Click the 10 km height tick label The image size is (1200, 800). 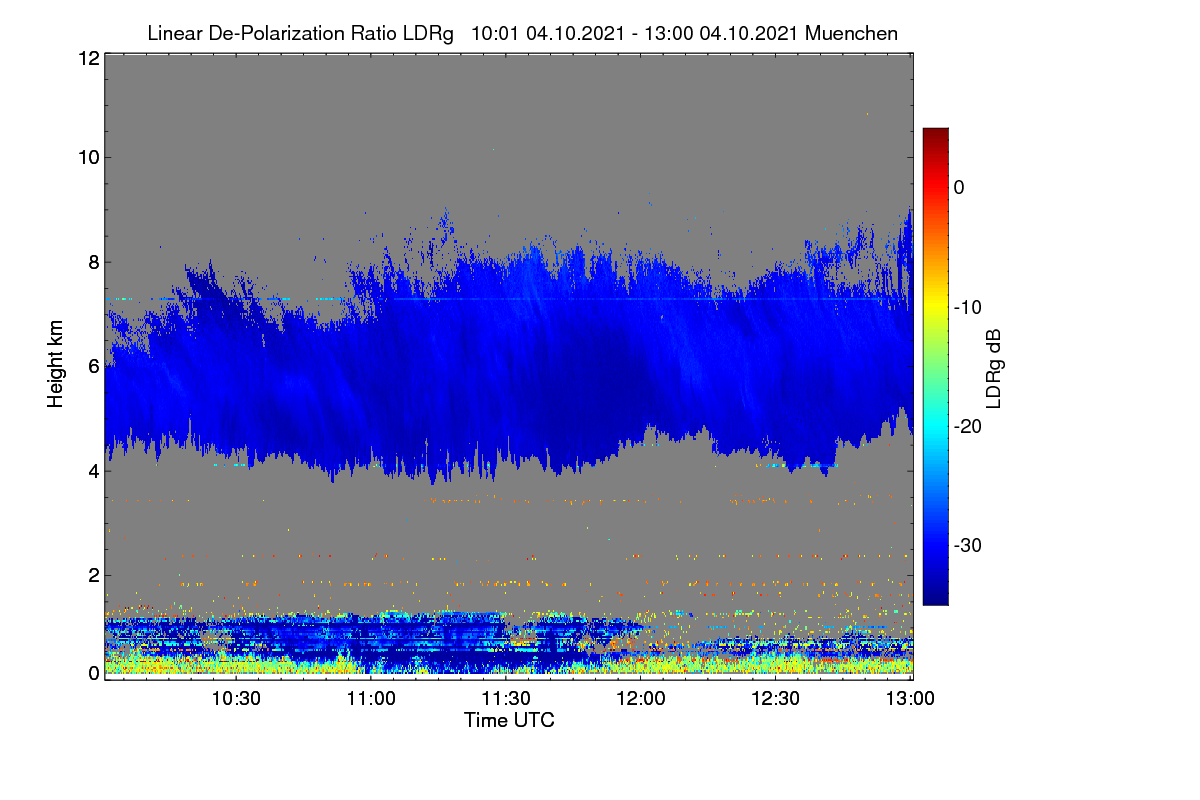click(x=88, y=156)
